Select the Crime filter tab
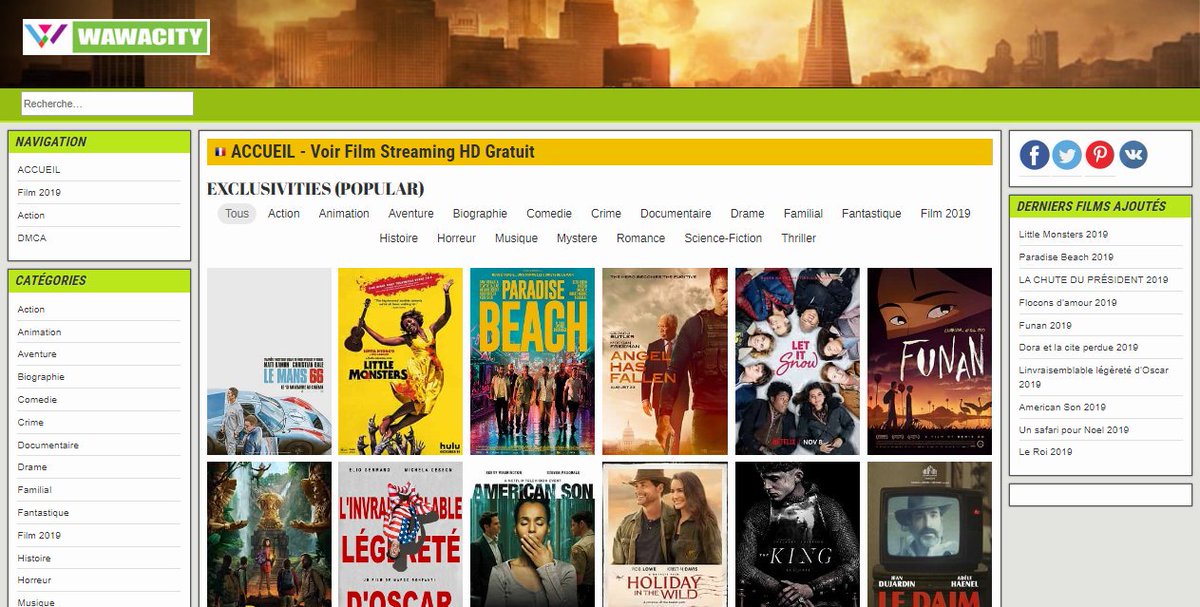This screenshot has height=607, width=1200. (606, 214)
